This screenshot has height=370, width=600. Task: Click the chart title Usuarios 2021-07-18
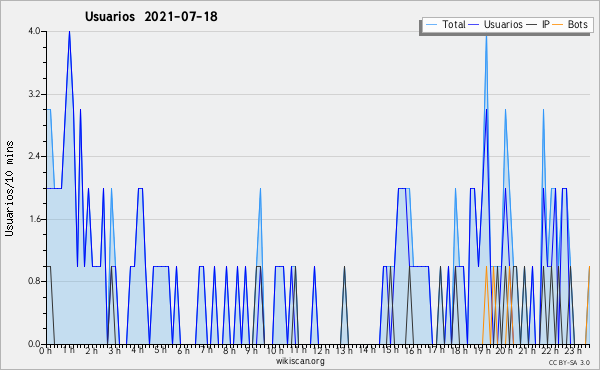(x=151, y=17)
